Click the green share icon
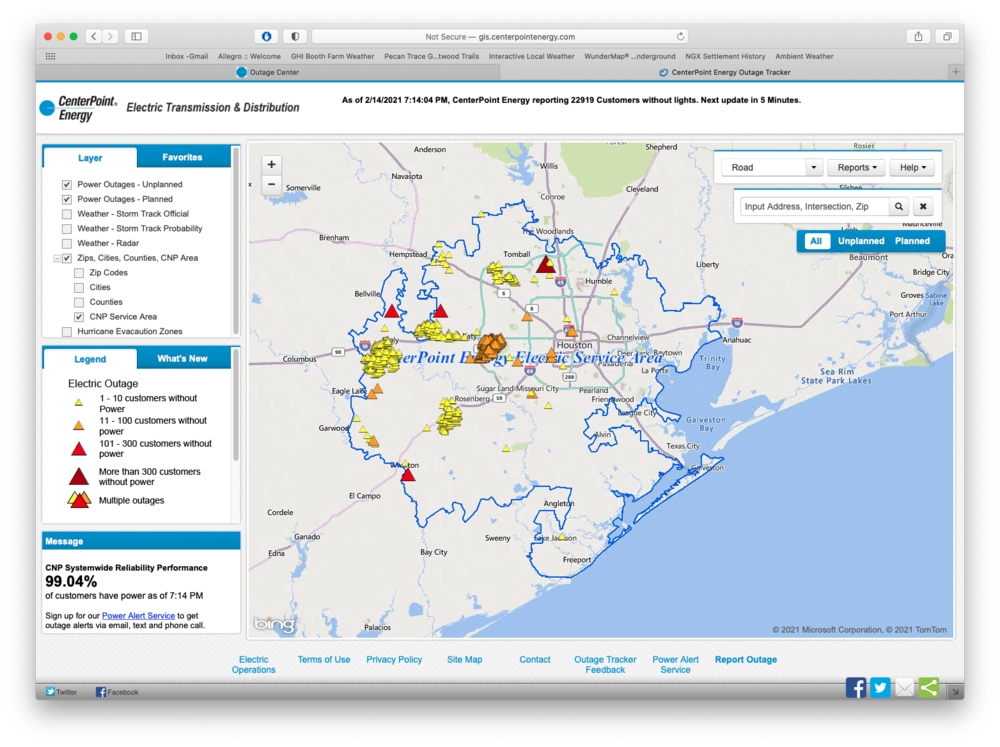The width and height of the screenshot is (1000, 747). (929, 687)
